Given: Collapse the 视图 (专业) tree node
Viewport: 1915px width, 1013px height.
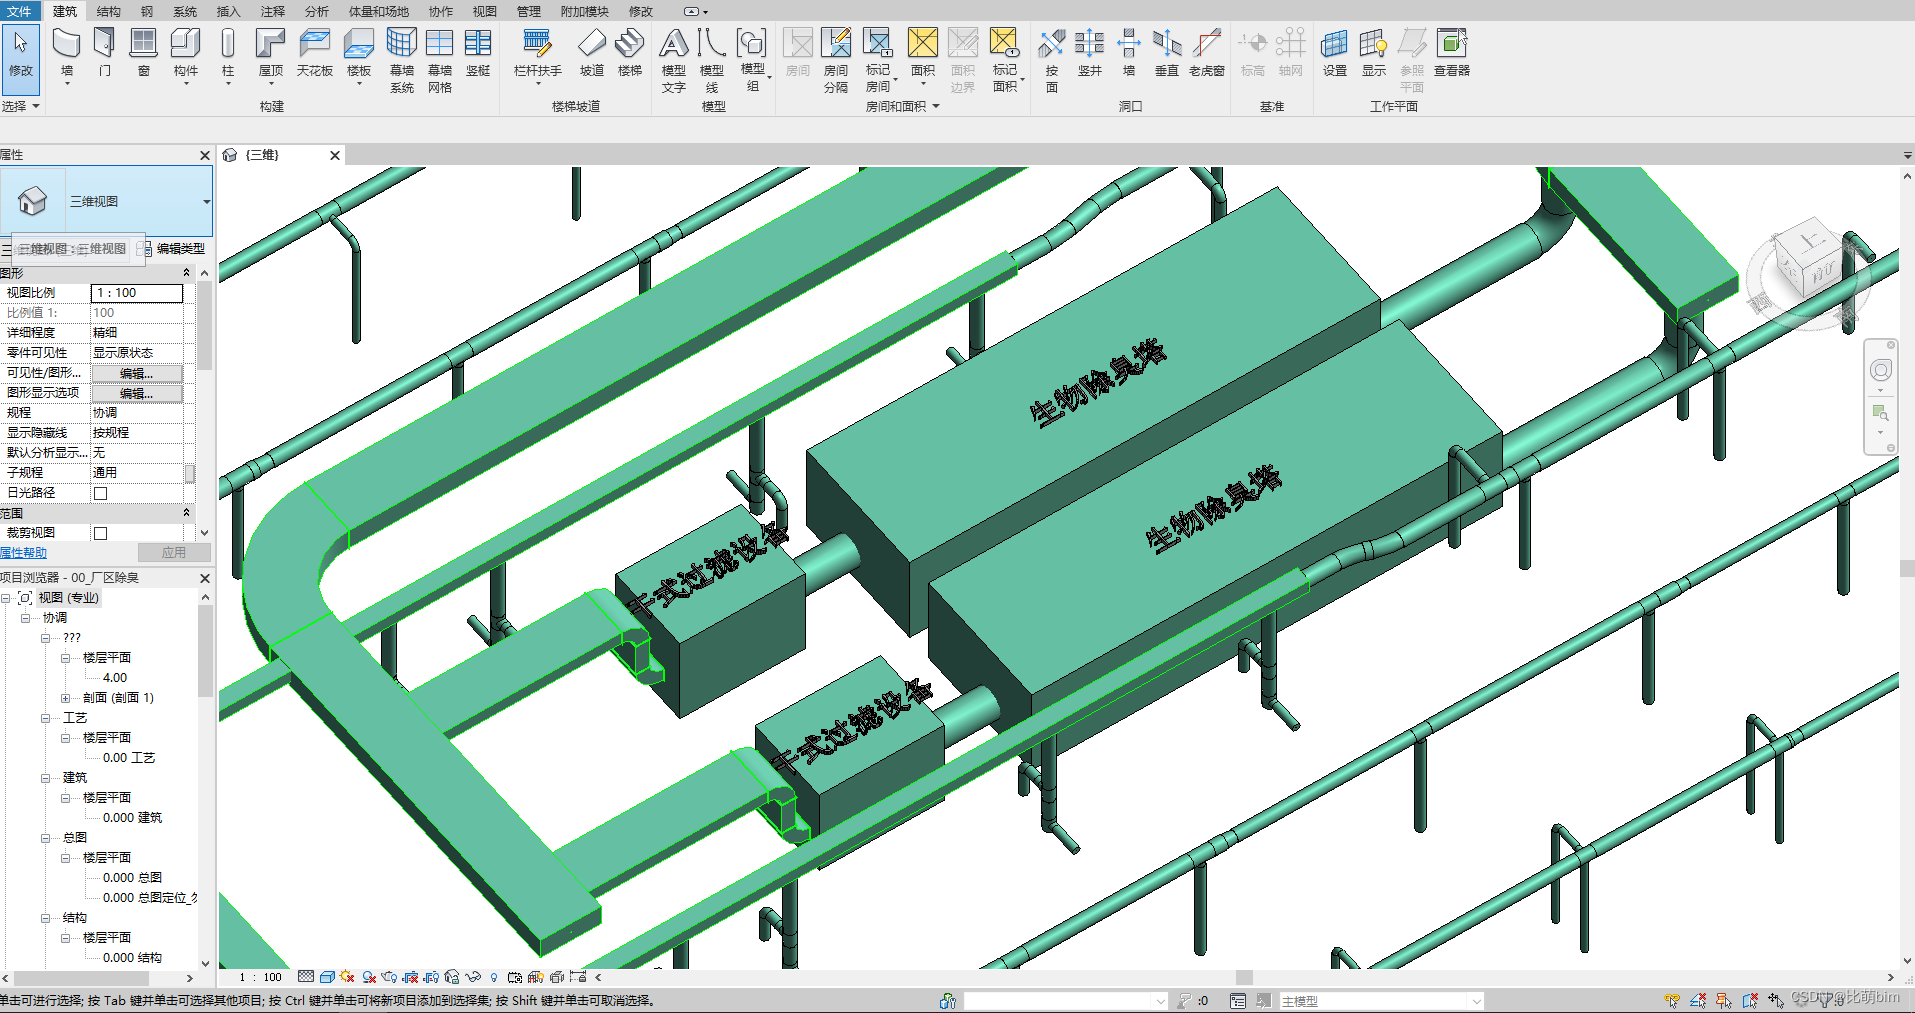Looking at the screenshot, I should [x=6, y=598].
